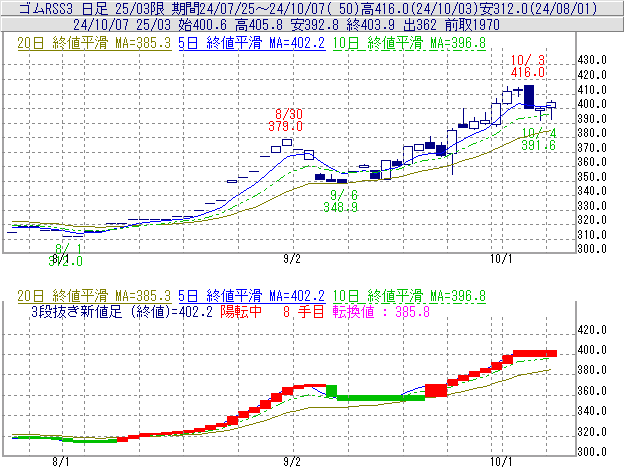Click the '10/1' date label on upper chart axis
Viewport: 624px width, 475px height.
(x=501, y=259)
